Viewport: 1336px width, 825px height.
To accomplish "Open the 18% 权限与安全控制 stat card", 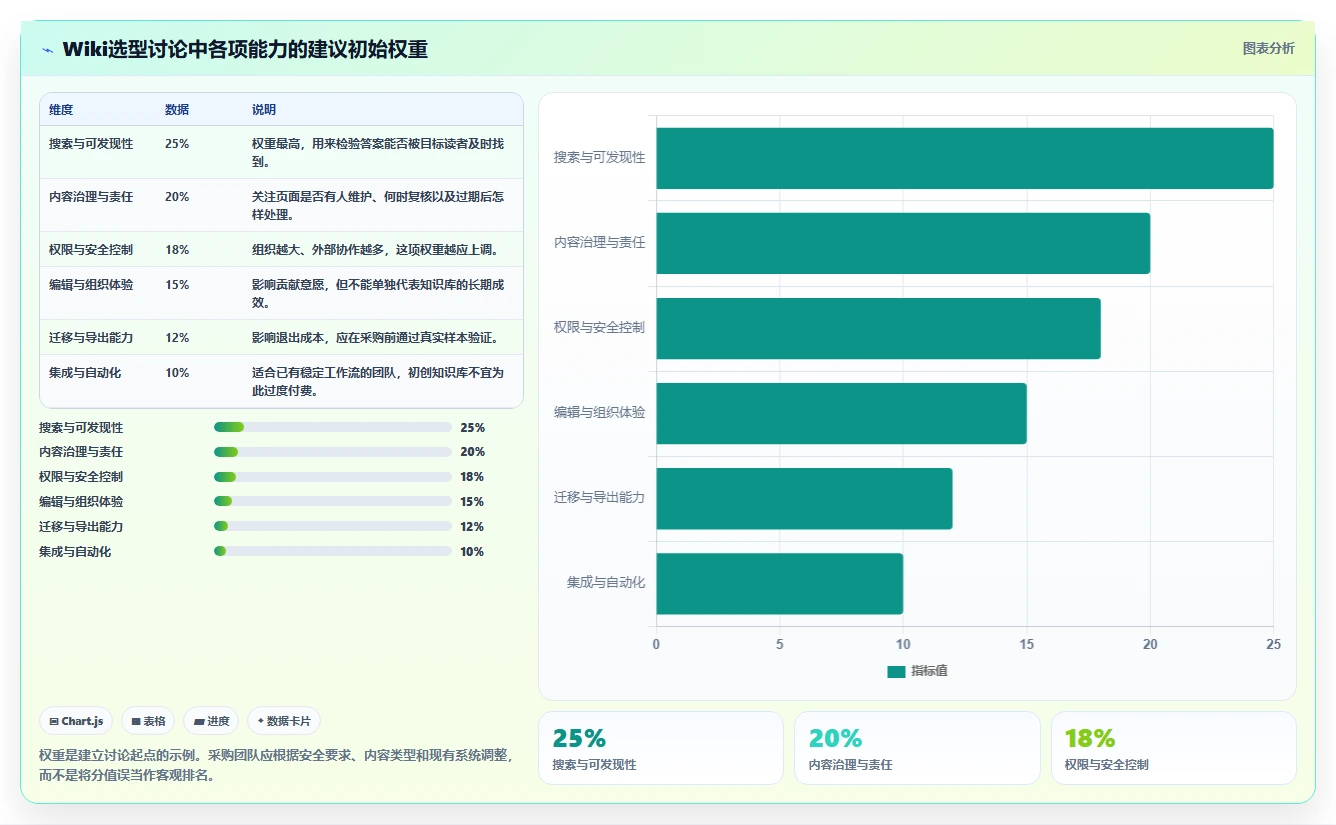I will tap(1174, 748).
